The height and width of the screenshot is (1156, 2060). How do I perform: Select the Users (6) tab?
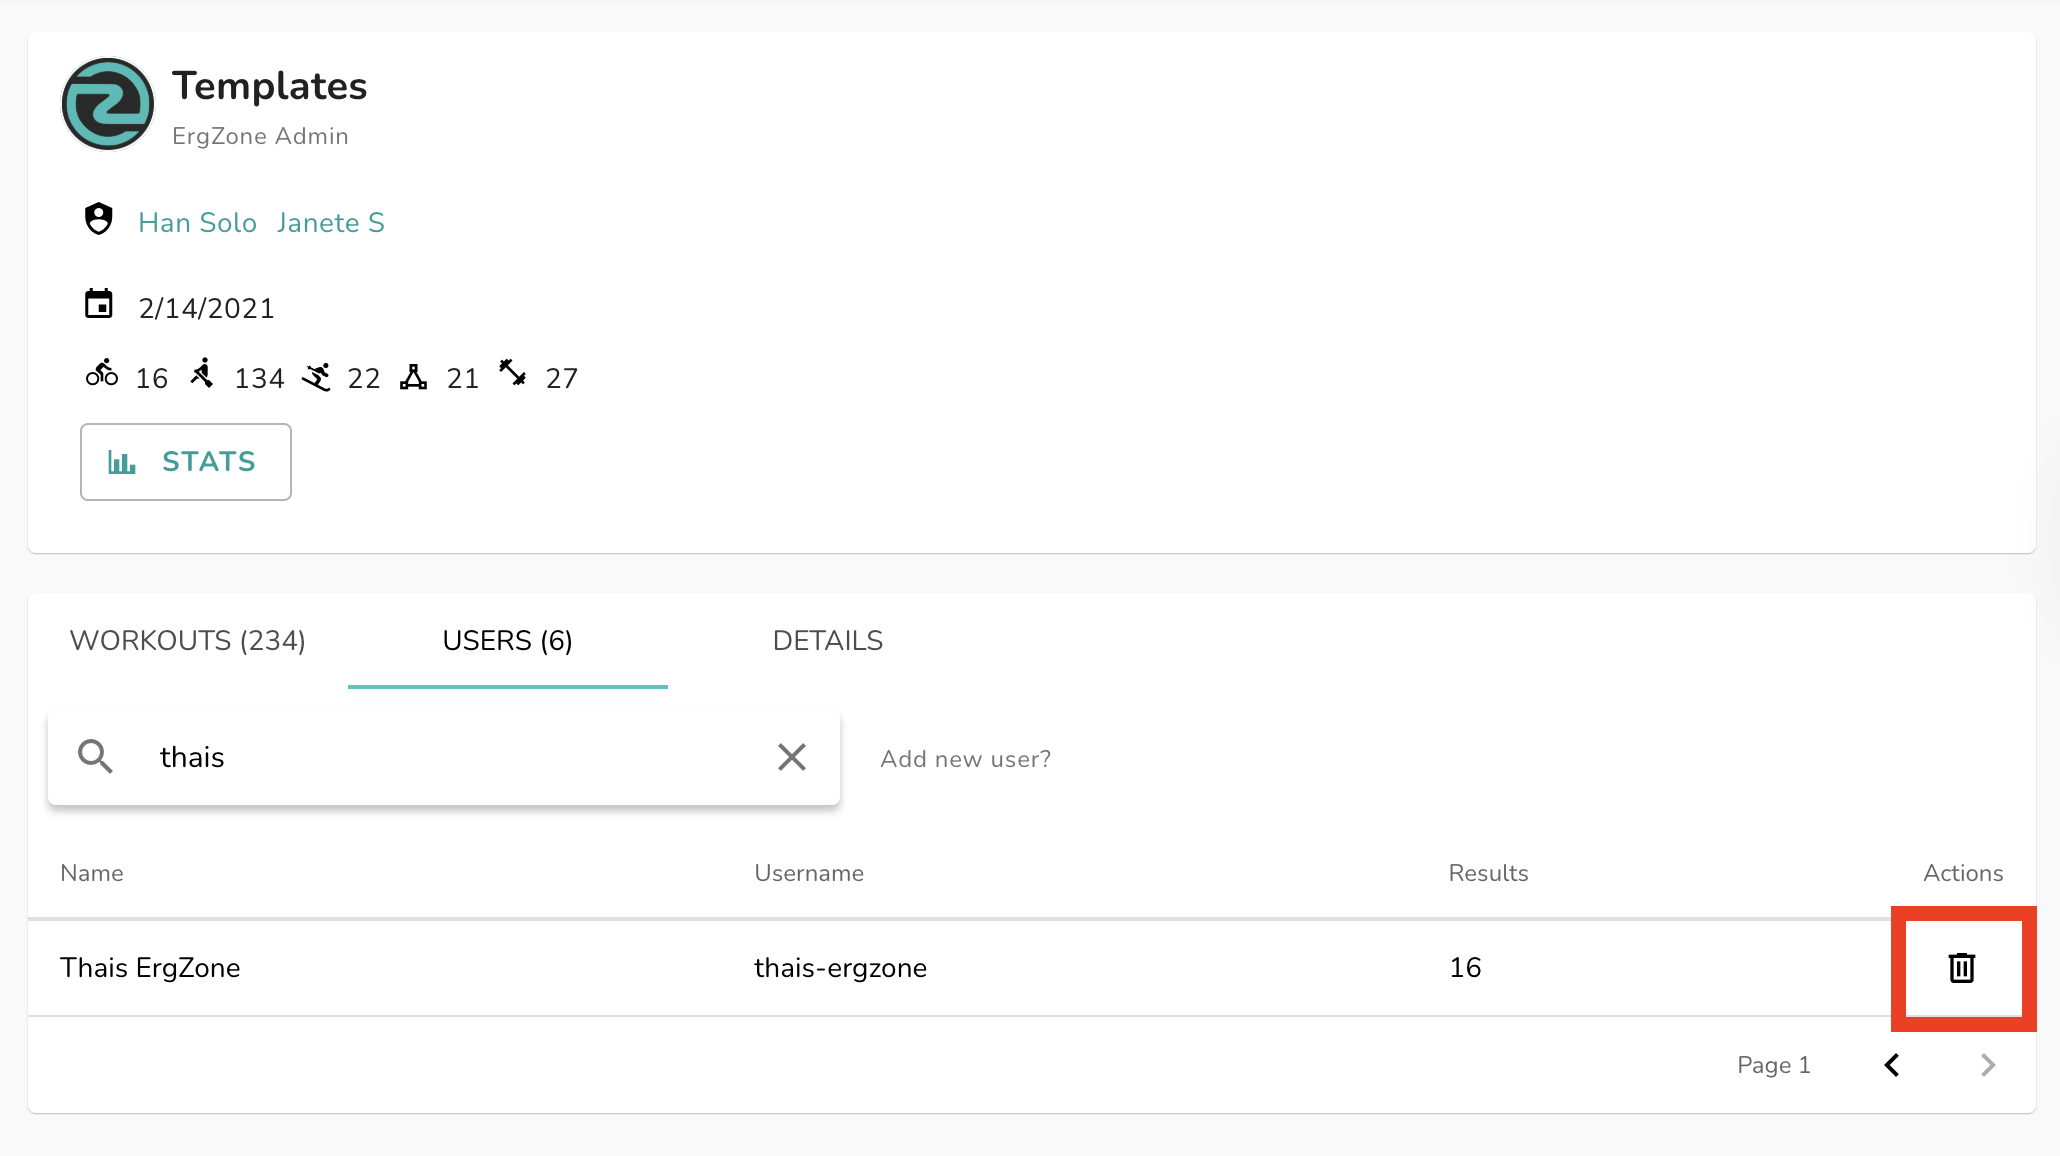pos(507,641)
